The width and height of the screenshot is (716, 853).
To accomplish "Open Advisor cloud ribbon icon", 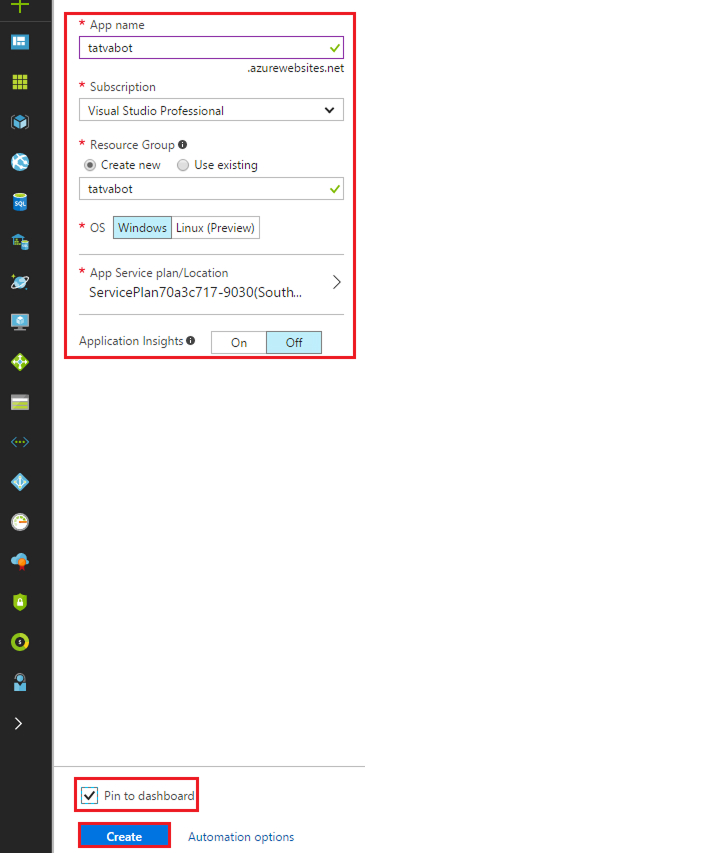I will [x=20, y=562].
